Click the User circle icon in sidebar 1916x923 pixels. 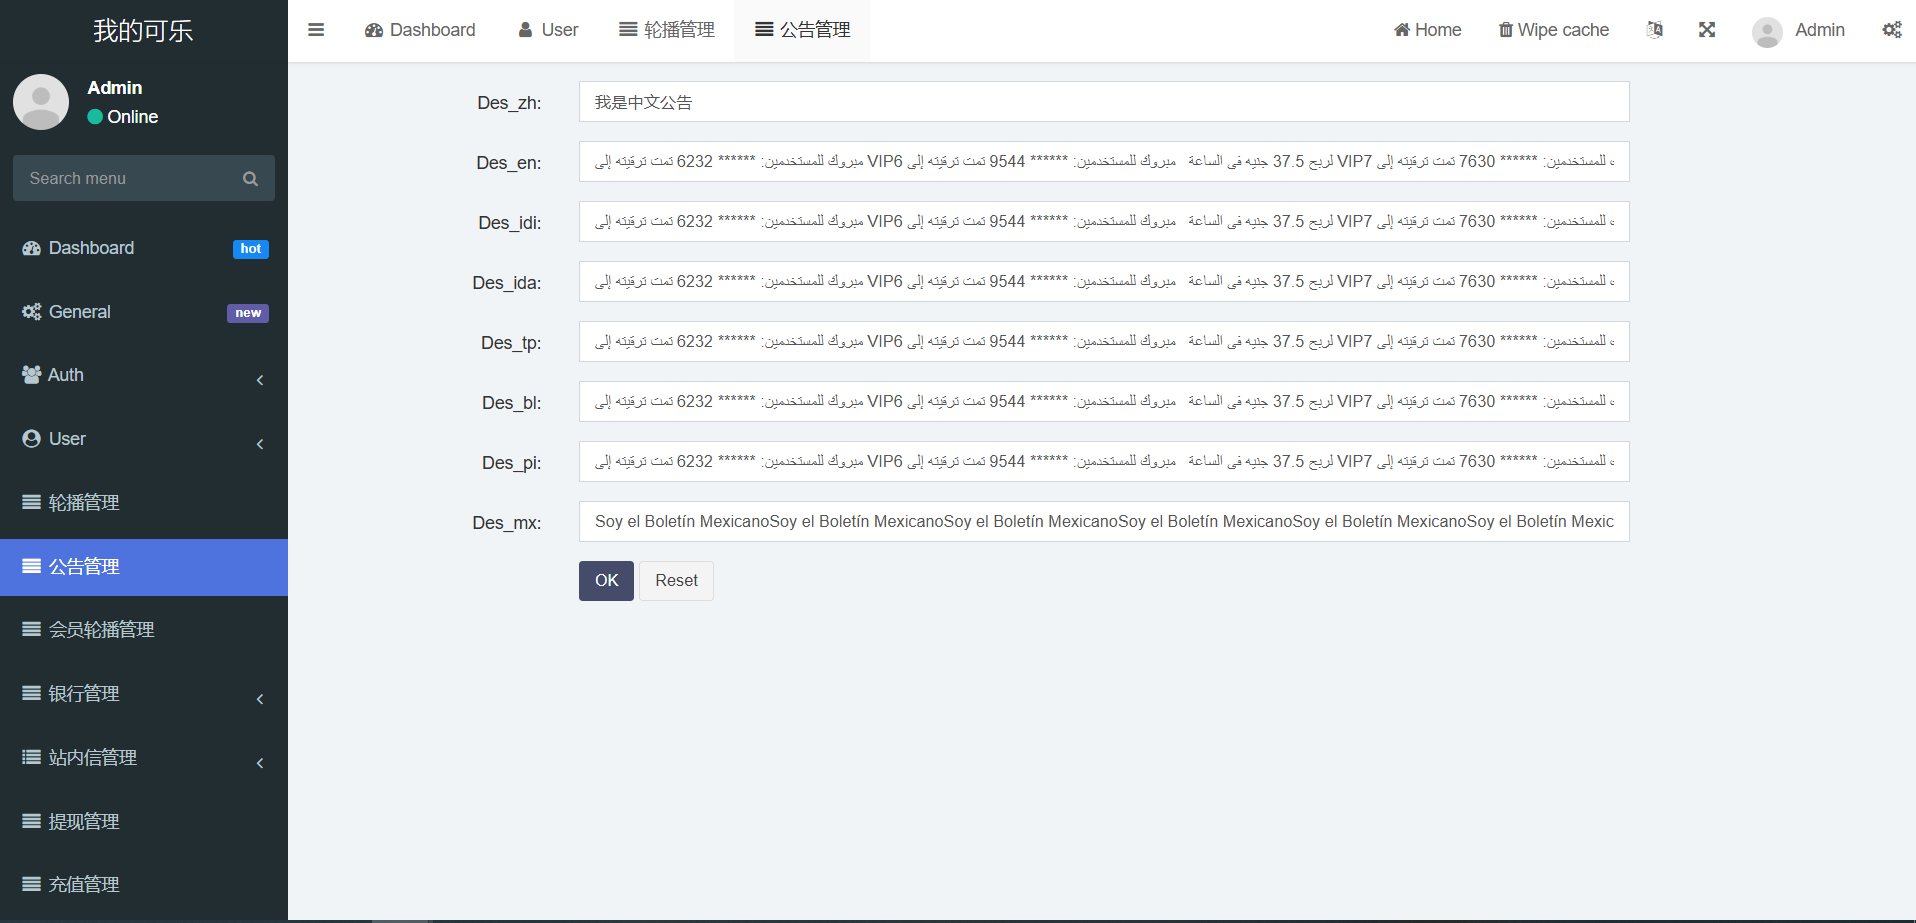click(32, 439)
